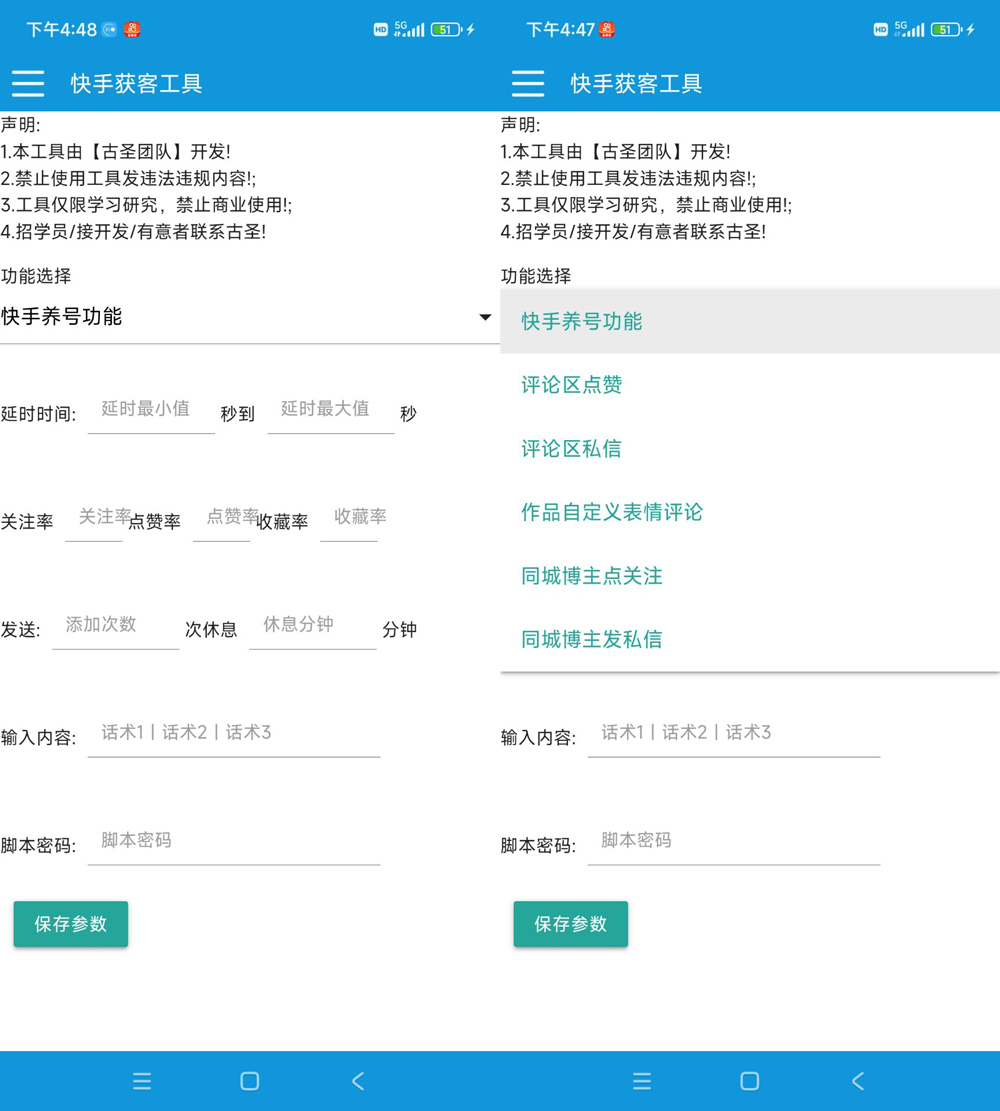Click 快手获客工具 title in right screen
This screenshot has width=1000, height=1111.
coord(636,84)
